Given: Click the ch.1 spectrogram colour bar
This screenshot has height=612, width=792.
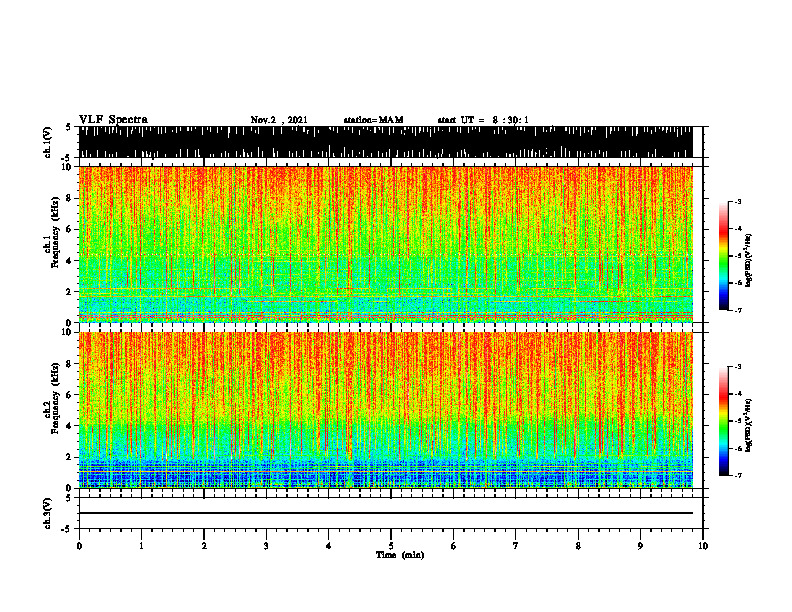Looking at the screenshot, I should pyautogui.click(x=724, y=256).
